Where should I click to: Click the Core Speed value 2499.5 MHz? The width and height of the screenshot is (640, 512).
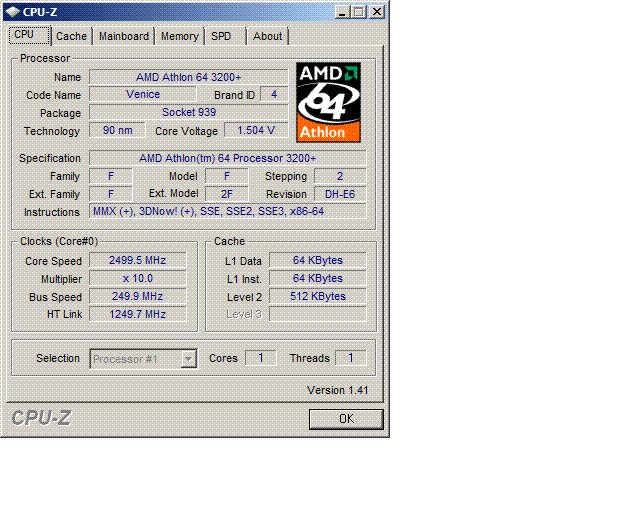(138, 260)
